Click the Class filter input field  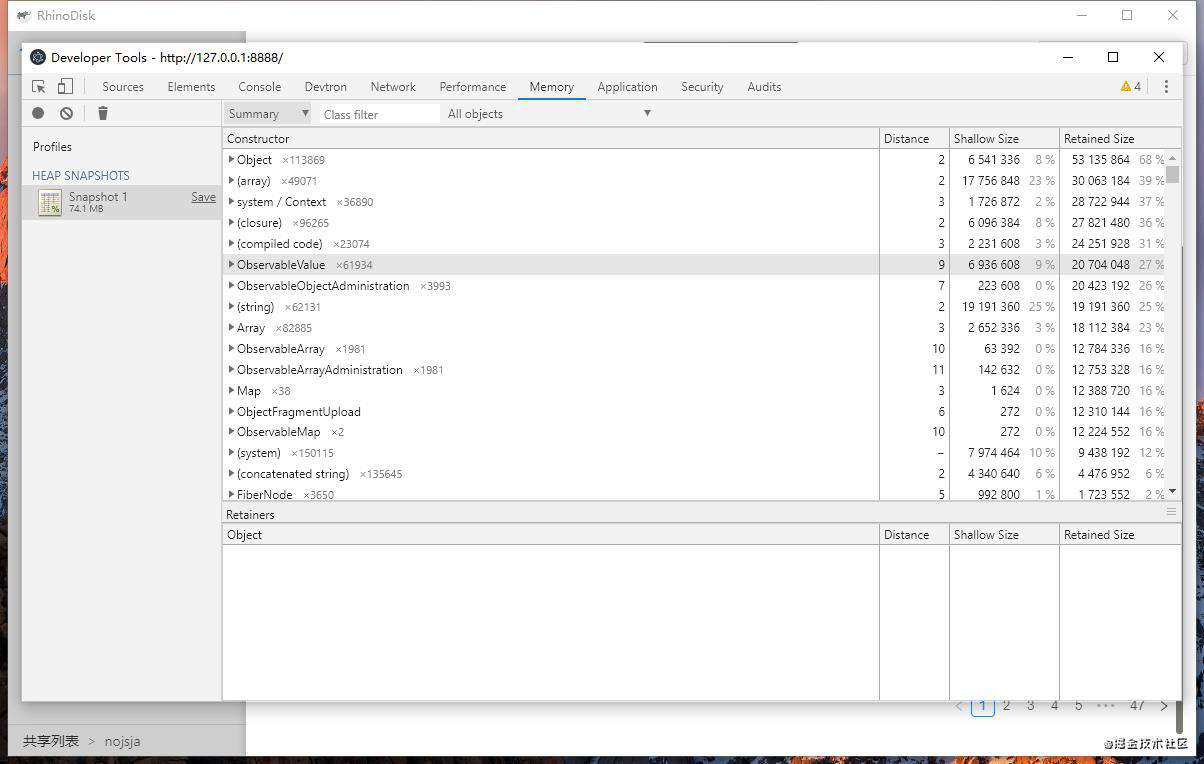click(x=378, y=114)
